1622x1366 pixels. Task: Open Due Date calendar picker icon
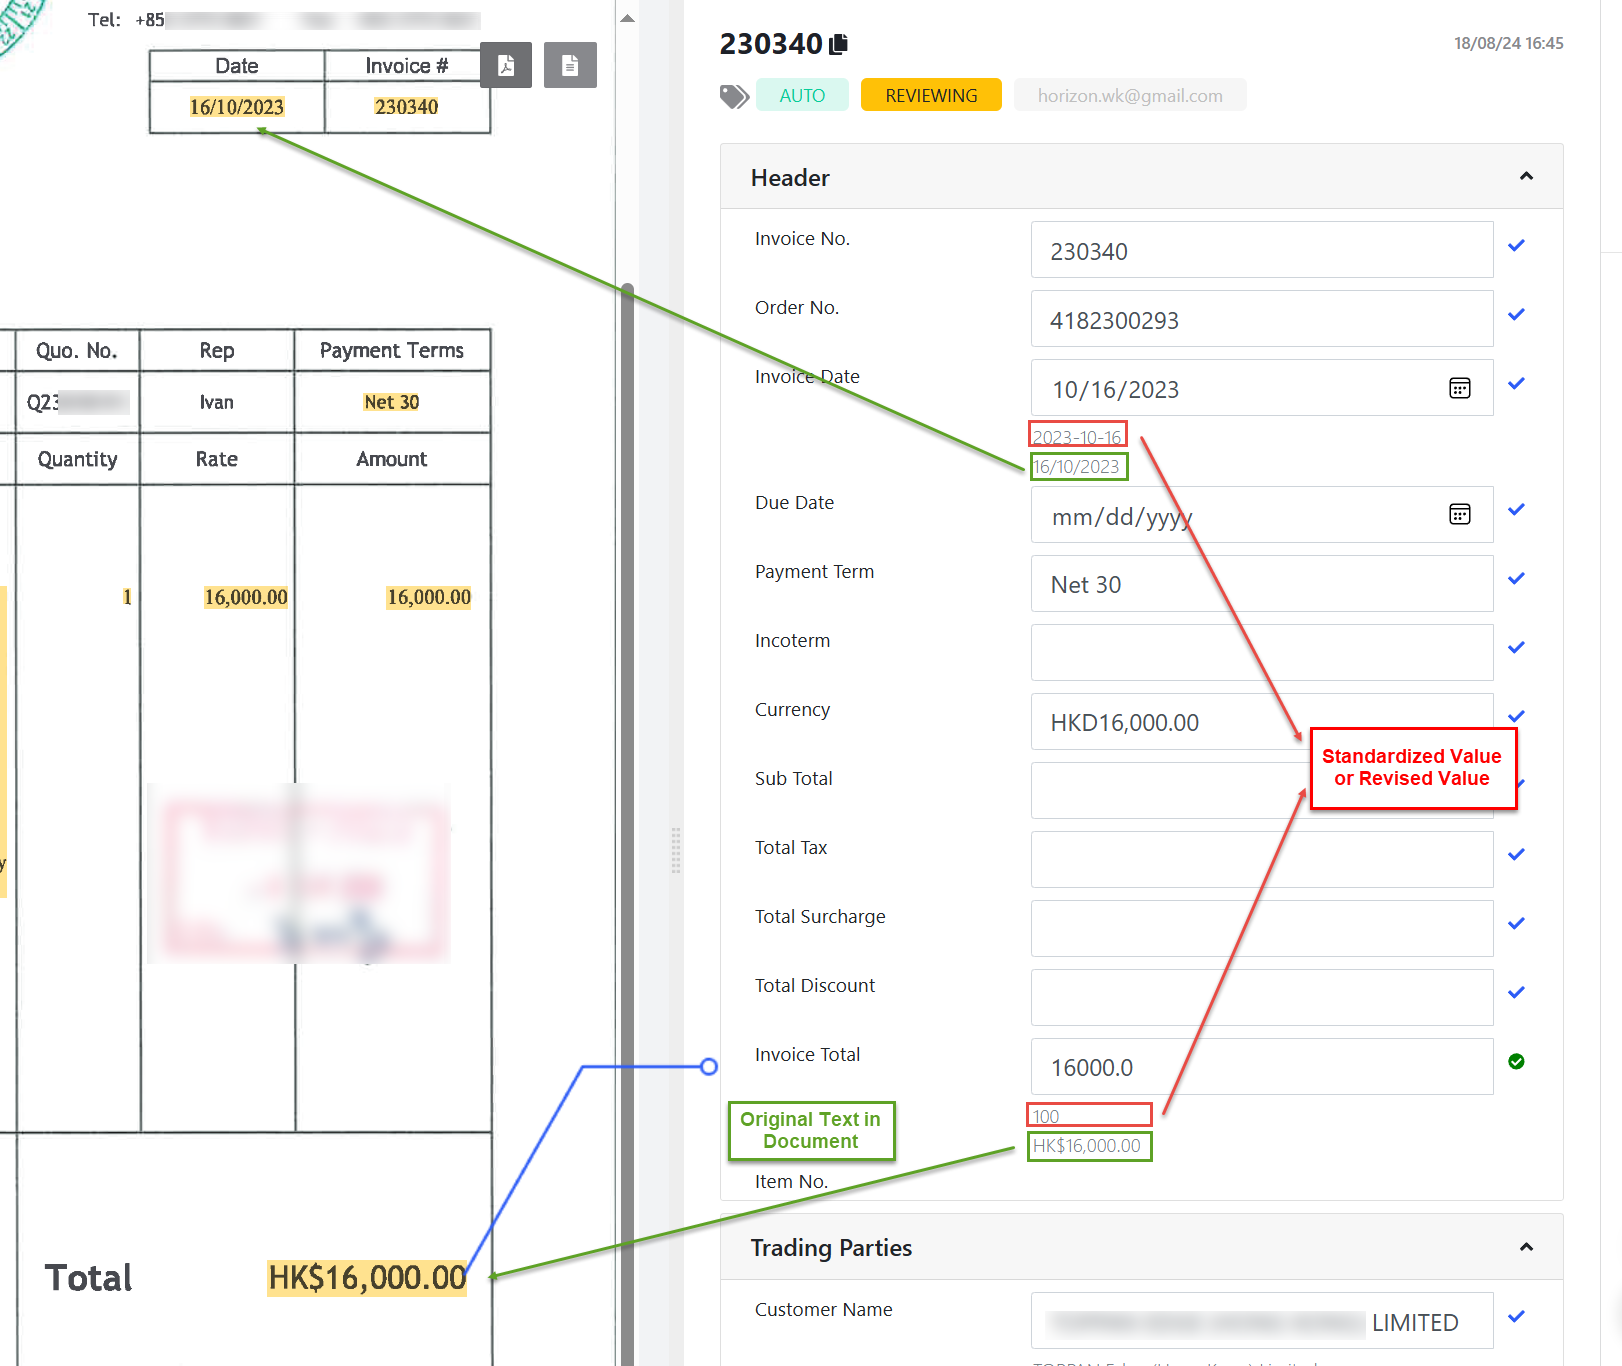1459,514
